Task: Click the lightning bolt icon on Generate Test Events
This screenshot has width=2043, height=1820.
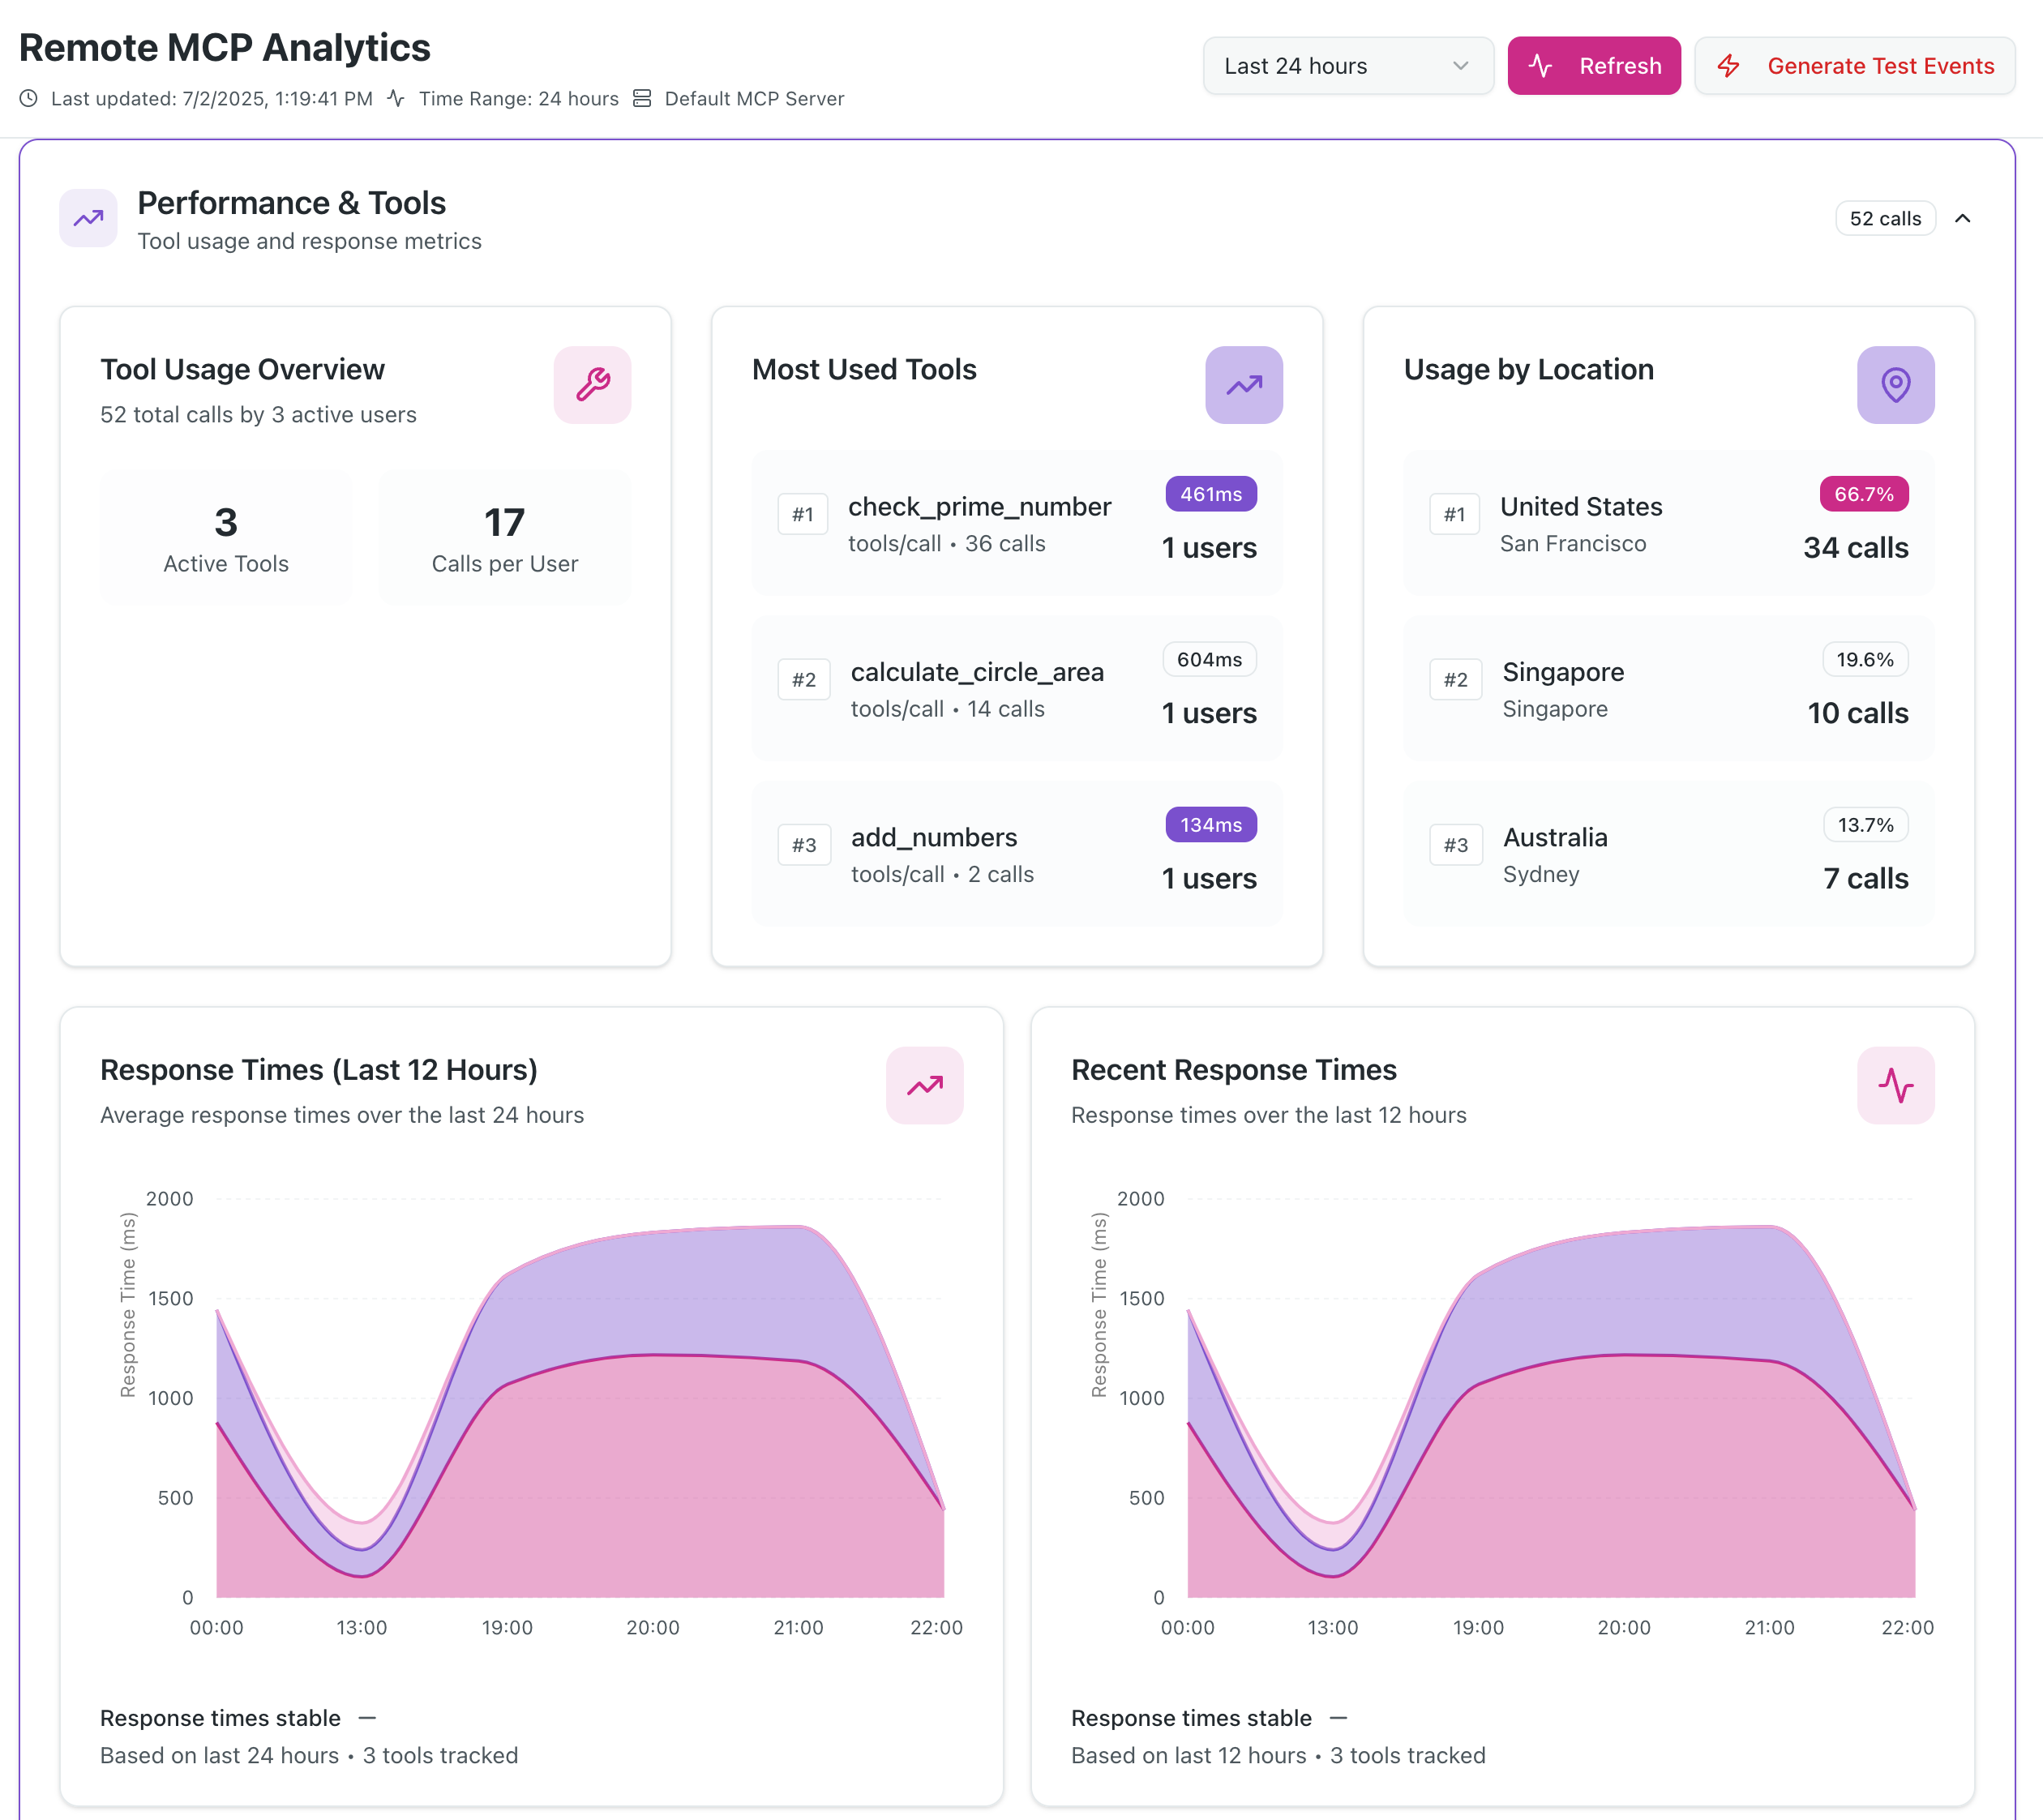Action: click(x=1728, y=66)
